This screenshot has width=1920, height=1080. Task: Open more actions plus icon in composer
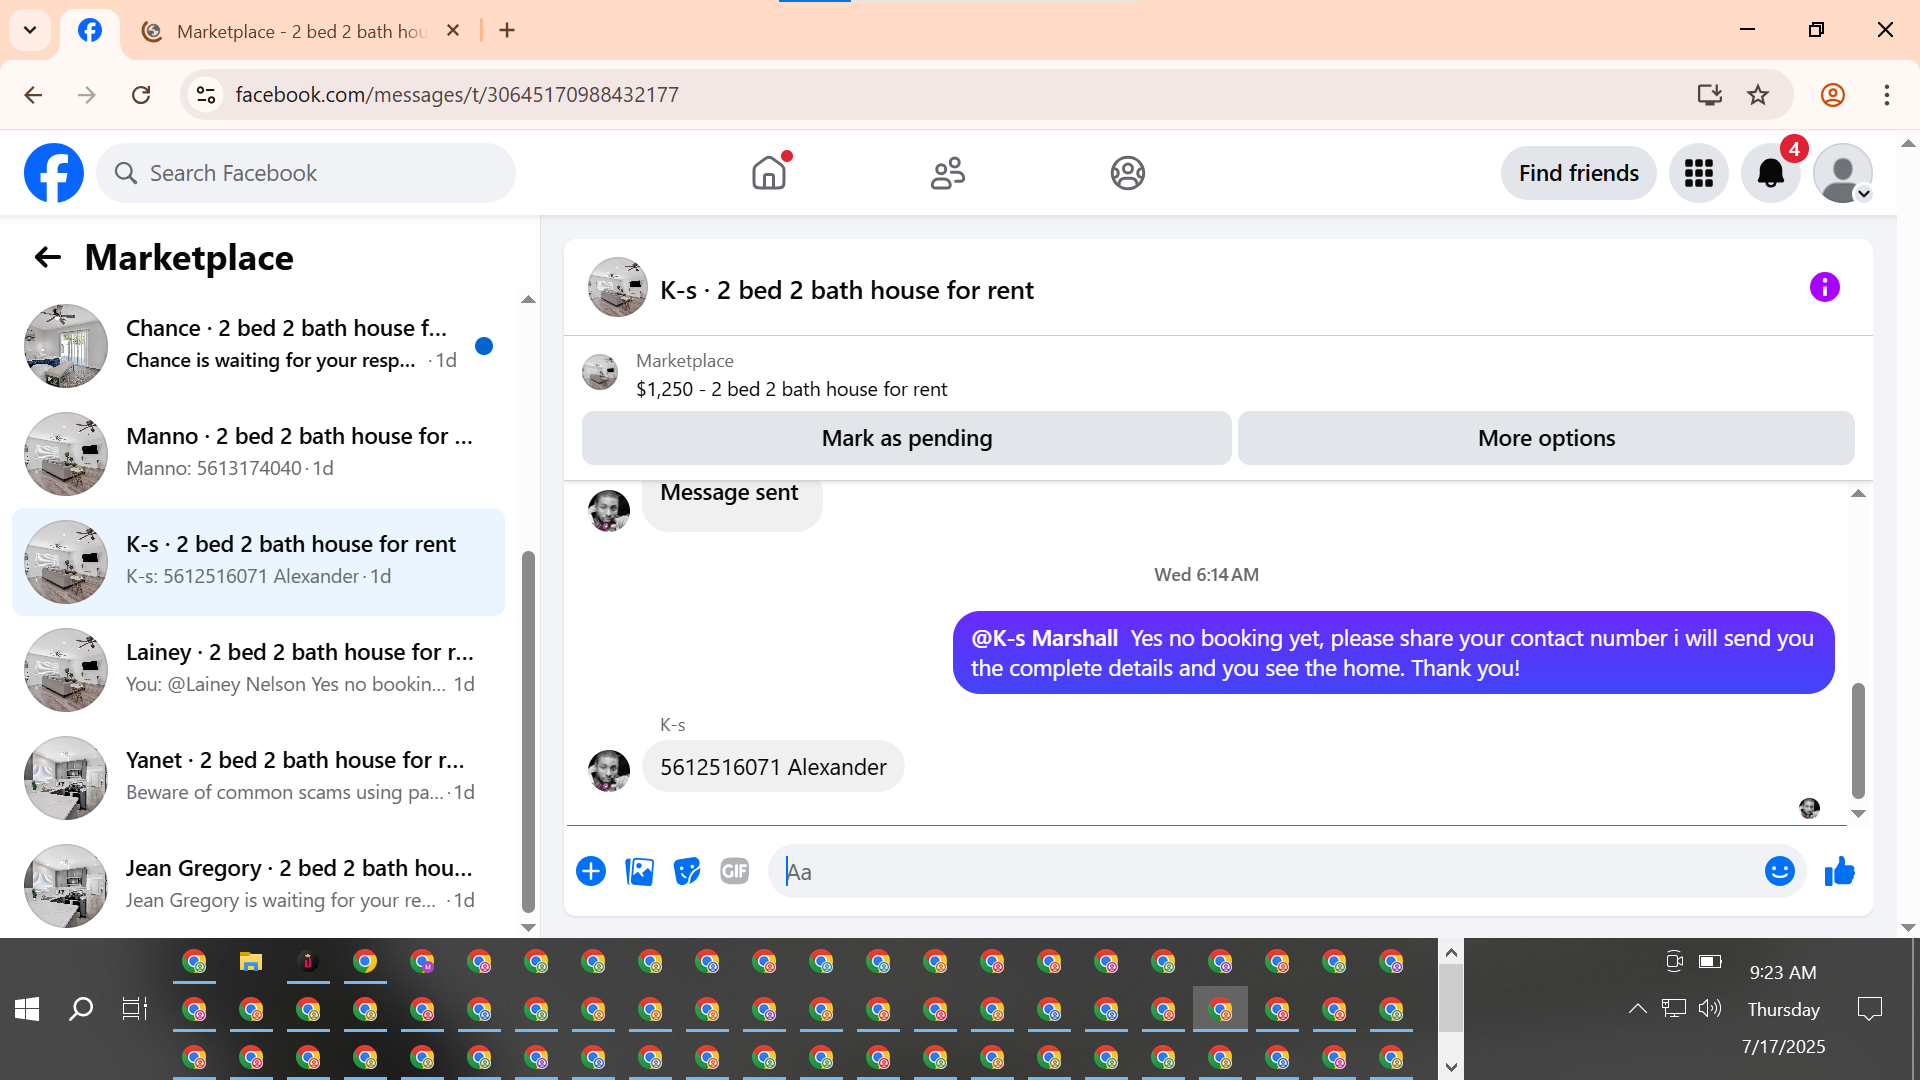coord(591,872)
